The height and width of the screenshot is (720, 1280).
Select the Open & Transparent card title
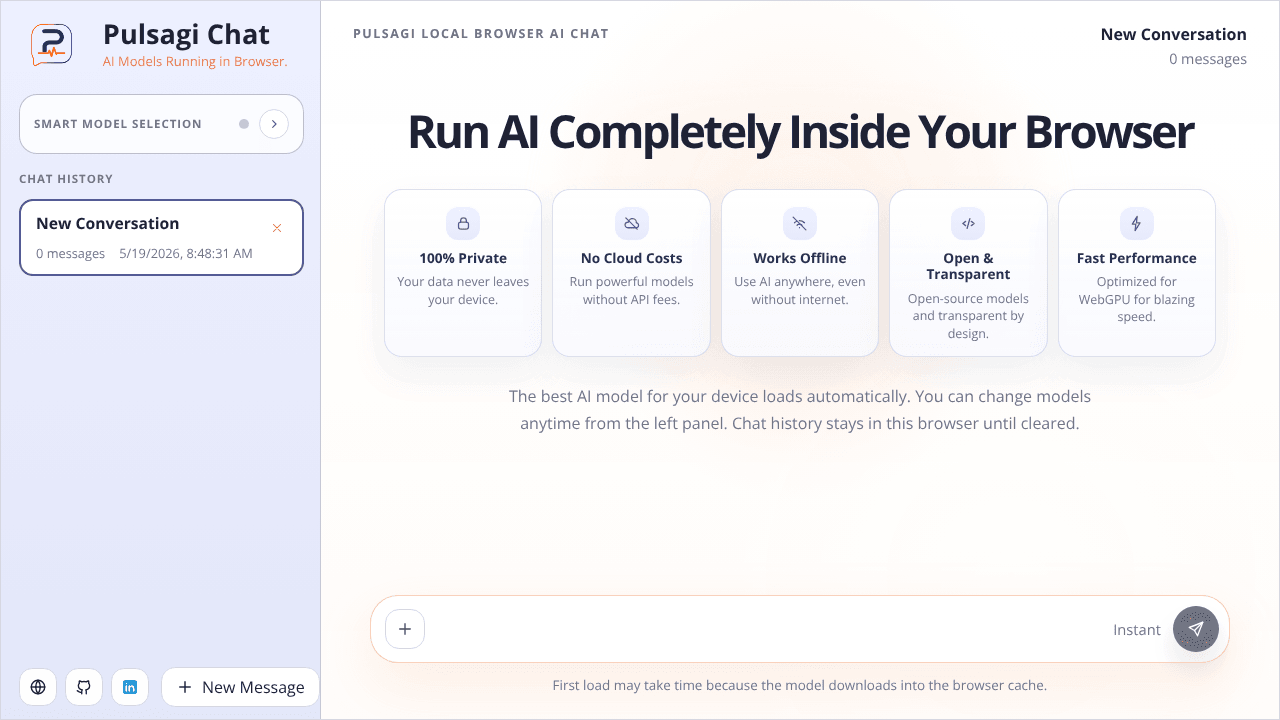(x=968, y=266)
